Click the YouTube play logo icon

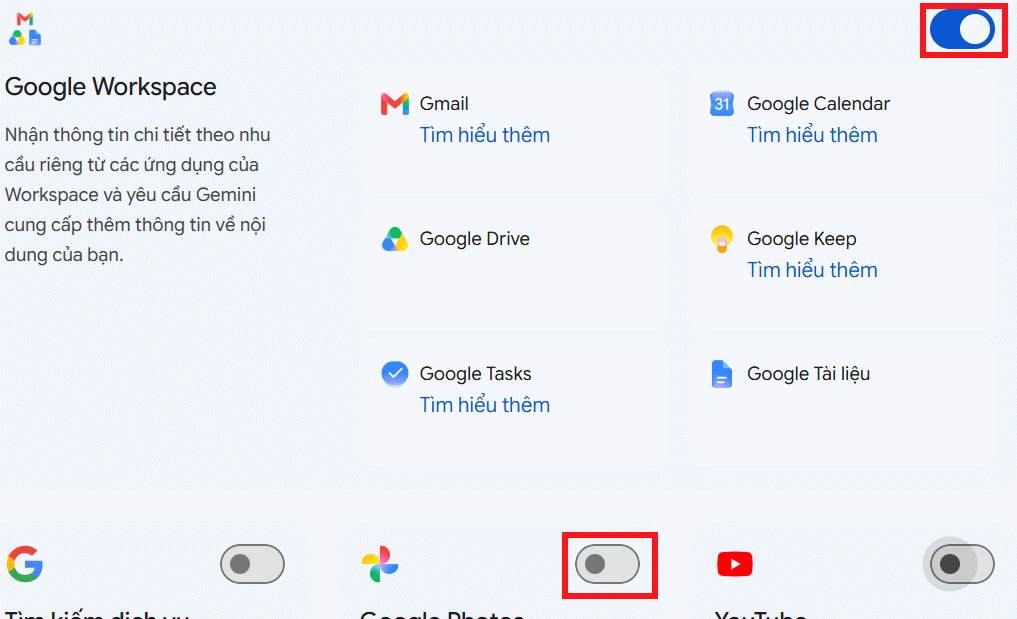(x=735, y=564)
